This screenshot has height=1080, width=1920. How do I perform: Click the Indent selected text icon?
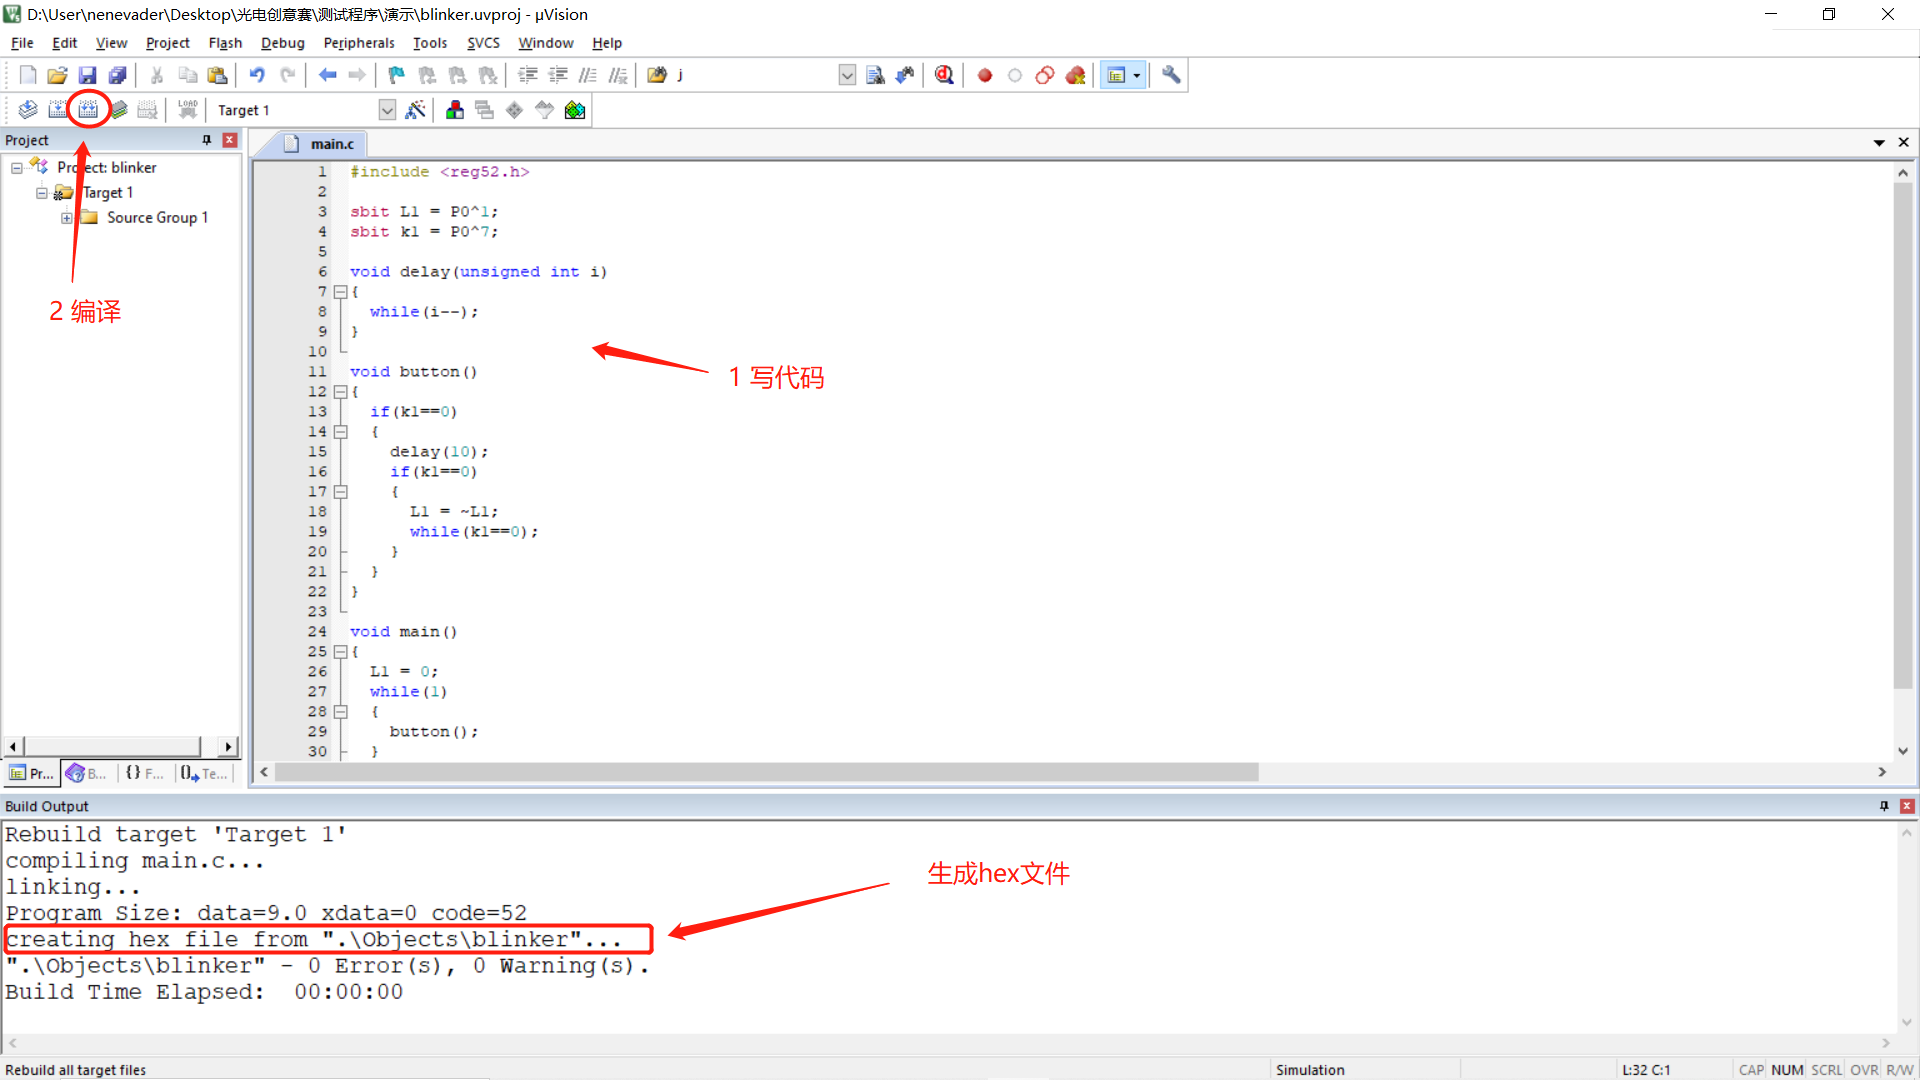(x=528, y=75)
